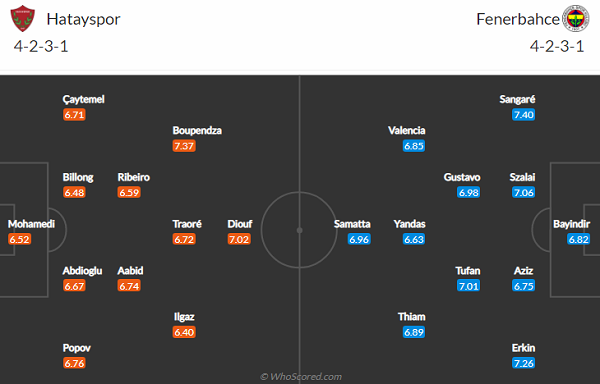Click Thiam's 6.89 rating badge

point(414,332)
